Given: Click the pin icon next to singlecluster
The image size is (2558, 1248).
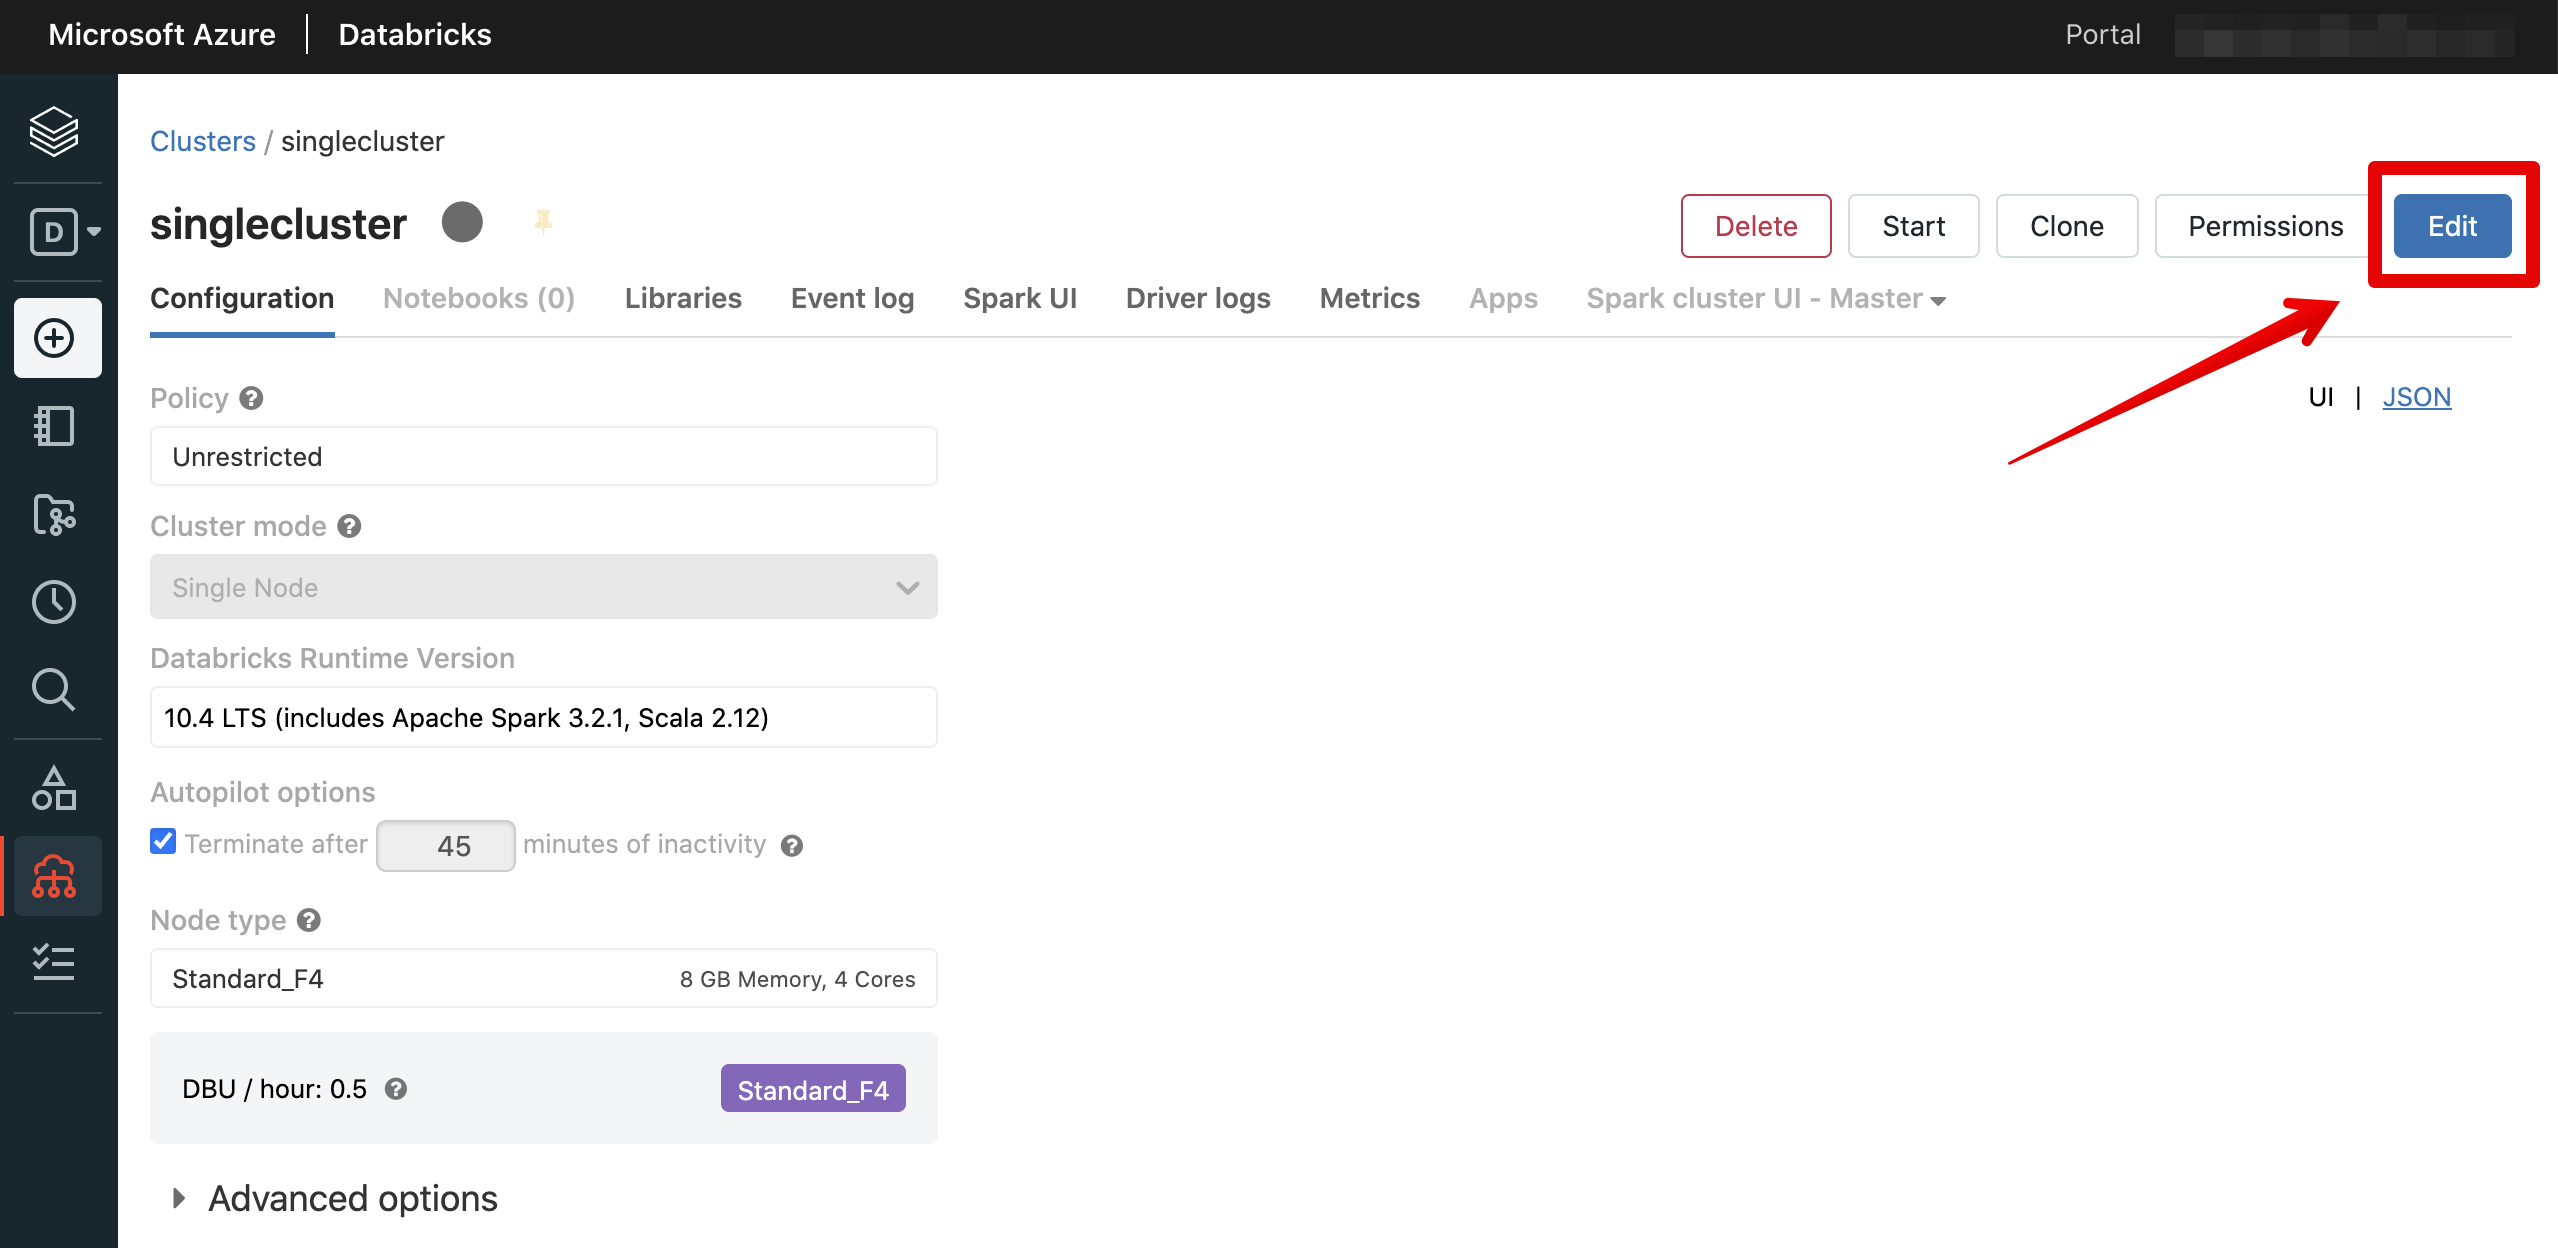Looking at the screenshot, I should coord(543,221).
